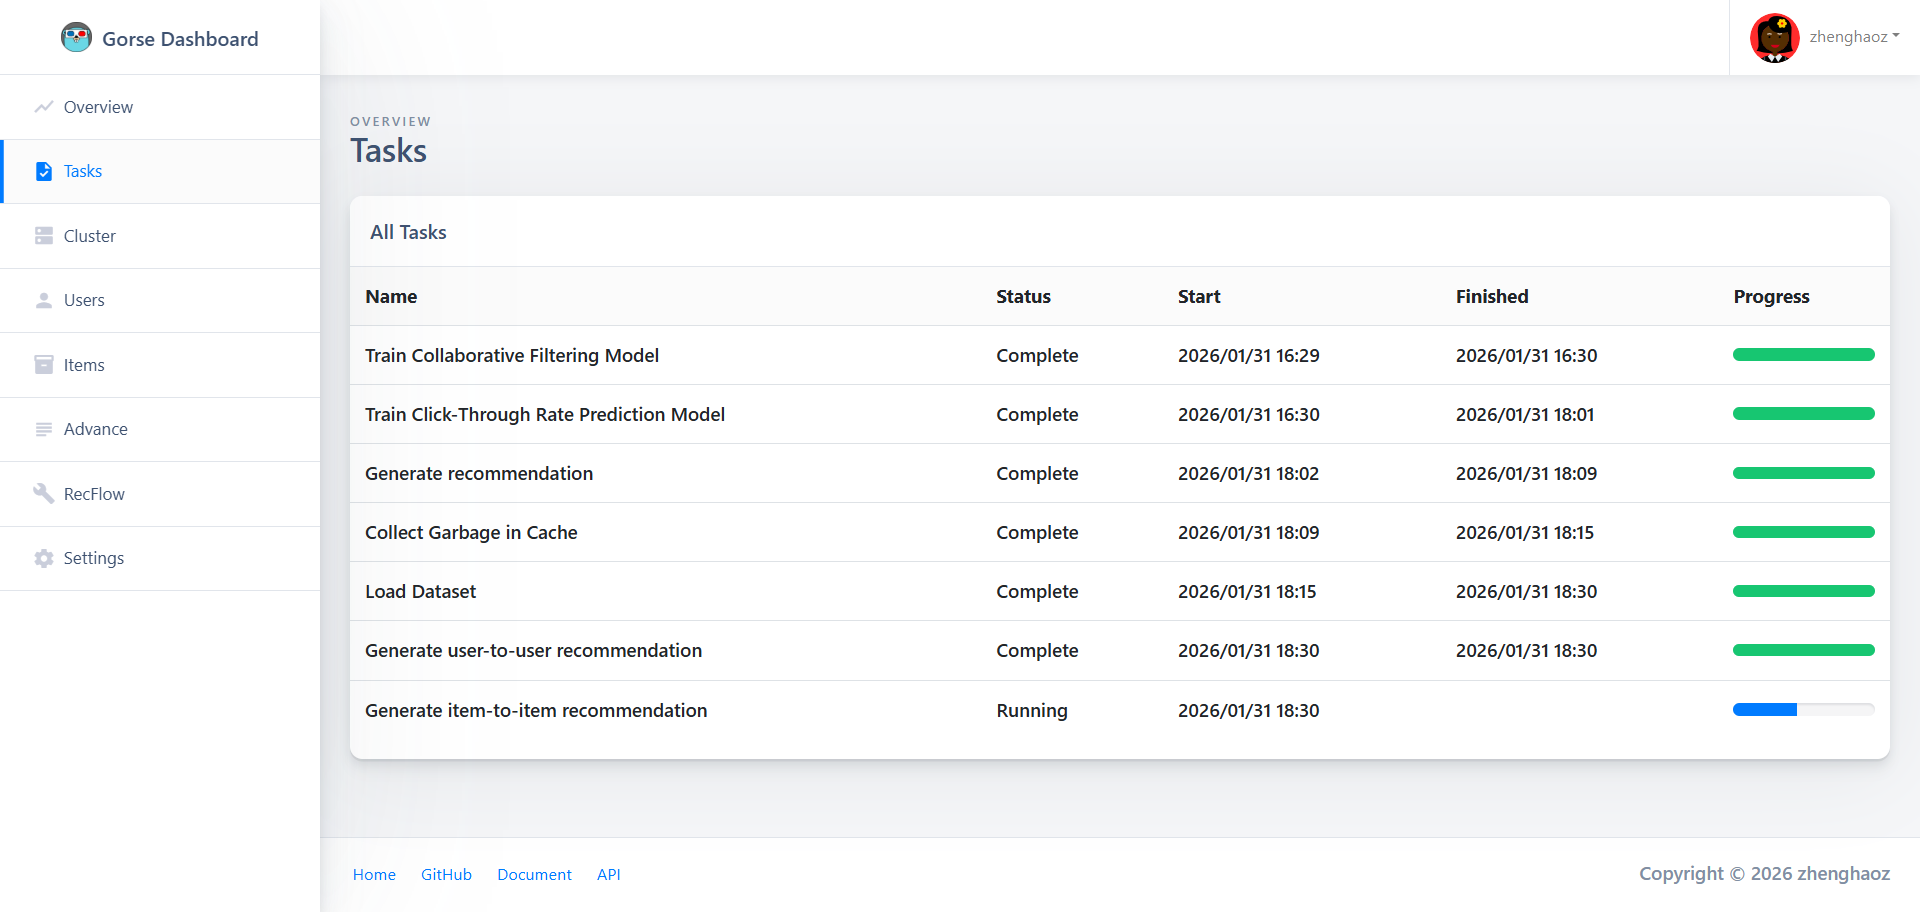Viewport: 1920px width, 912px height.
Task: Click the Advance list icon
Action: point(43,429)
